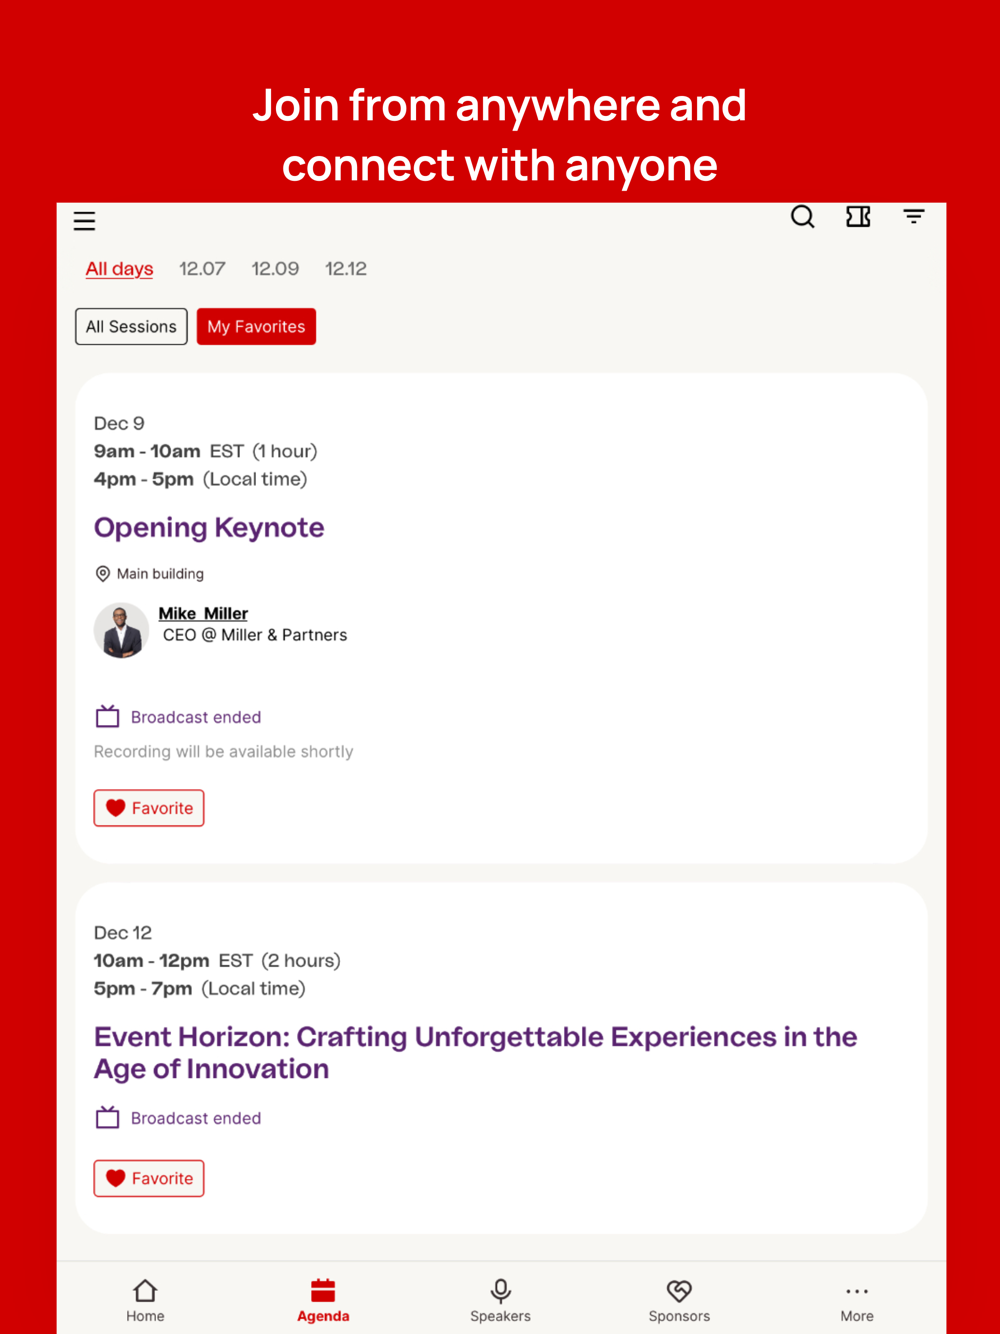Open the Agenda tab
This screenshot has width=1000, height=1334.
323,1300
